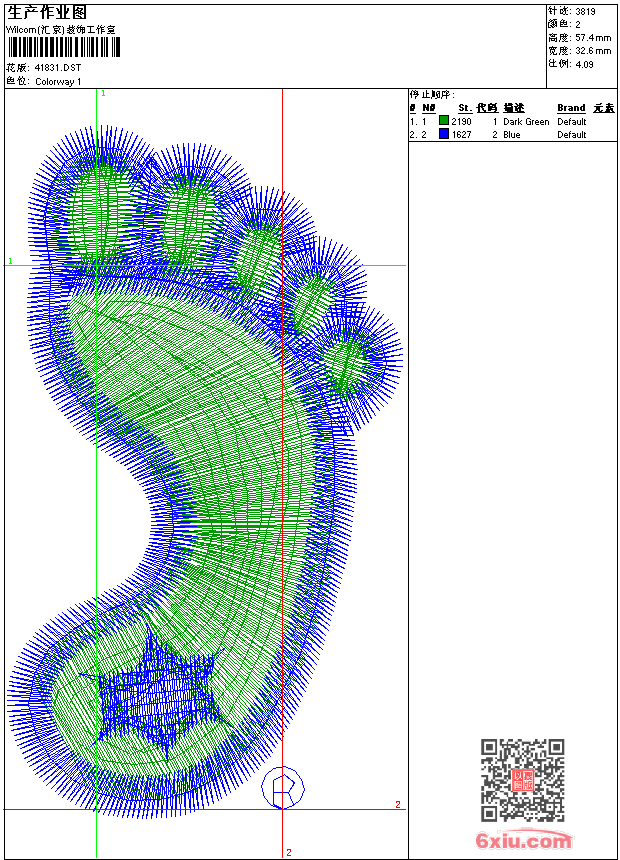Click the Blue thread color swatch
This screenshot has height=860, width=620.
pyautogui.click(x=444, y=134)
